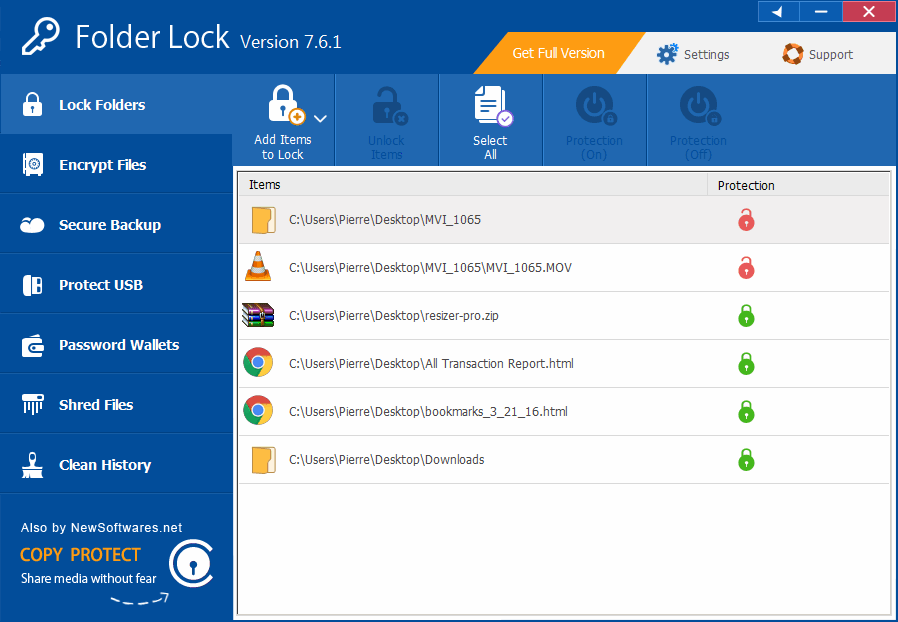This screenshot has height=622, width=898.
Task: Click the Protection column header
Action: tap(798, 185)
